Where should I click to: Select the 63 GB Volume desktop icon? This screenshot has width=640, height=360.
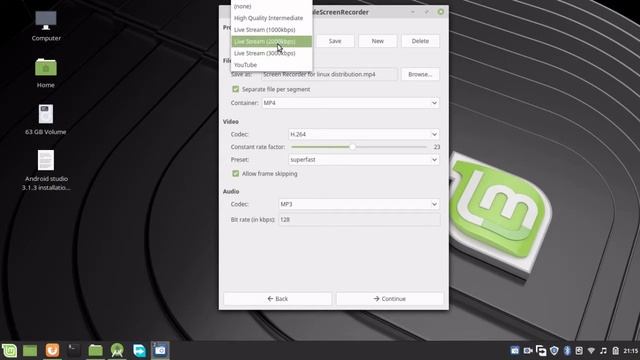46,119
